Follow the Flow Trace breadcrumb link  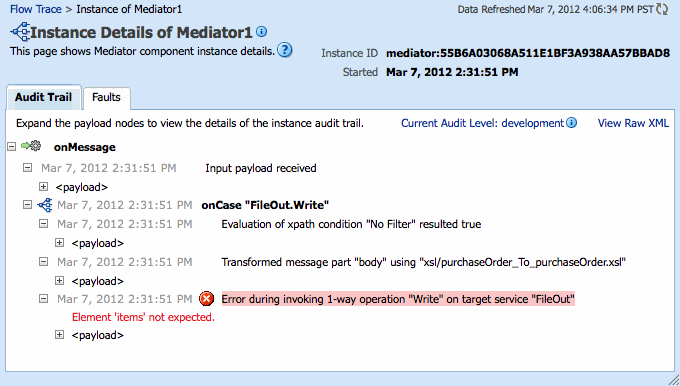[36, 9]
